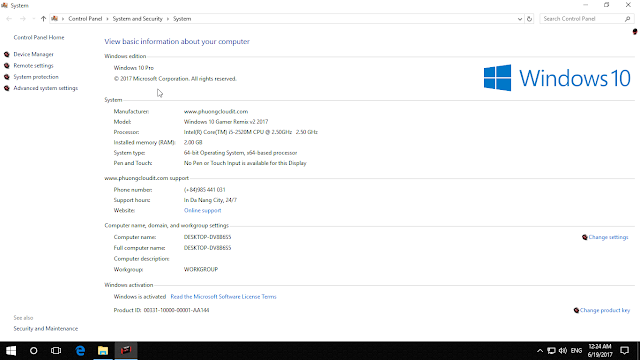
Task: Open Advanced system settings
Action: click(45, 88)
